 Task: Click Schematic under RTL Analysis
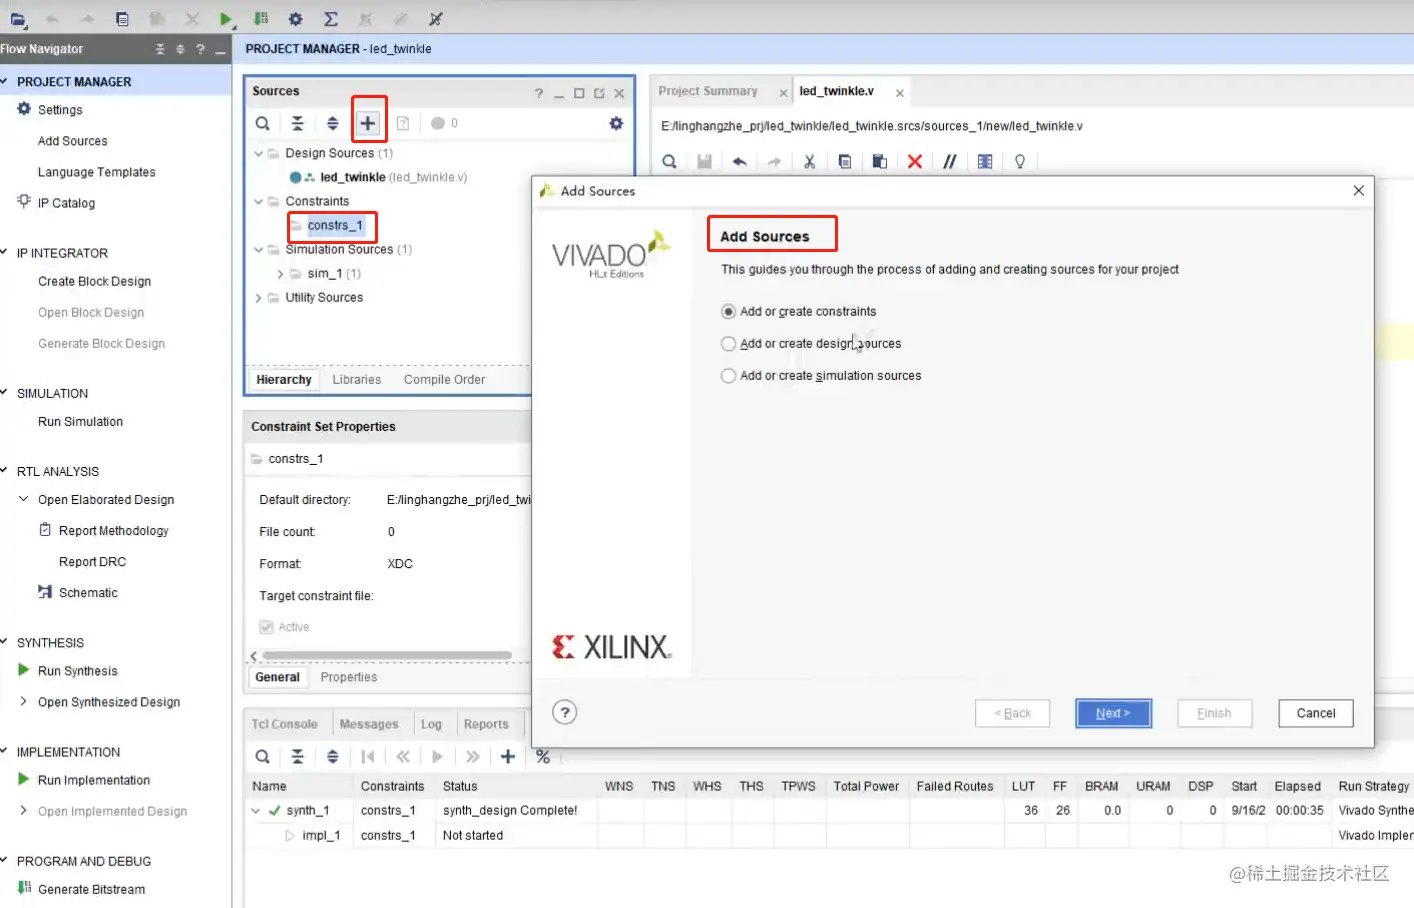[x=88, y=593]
